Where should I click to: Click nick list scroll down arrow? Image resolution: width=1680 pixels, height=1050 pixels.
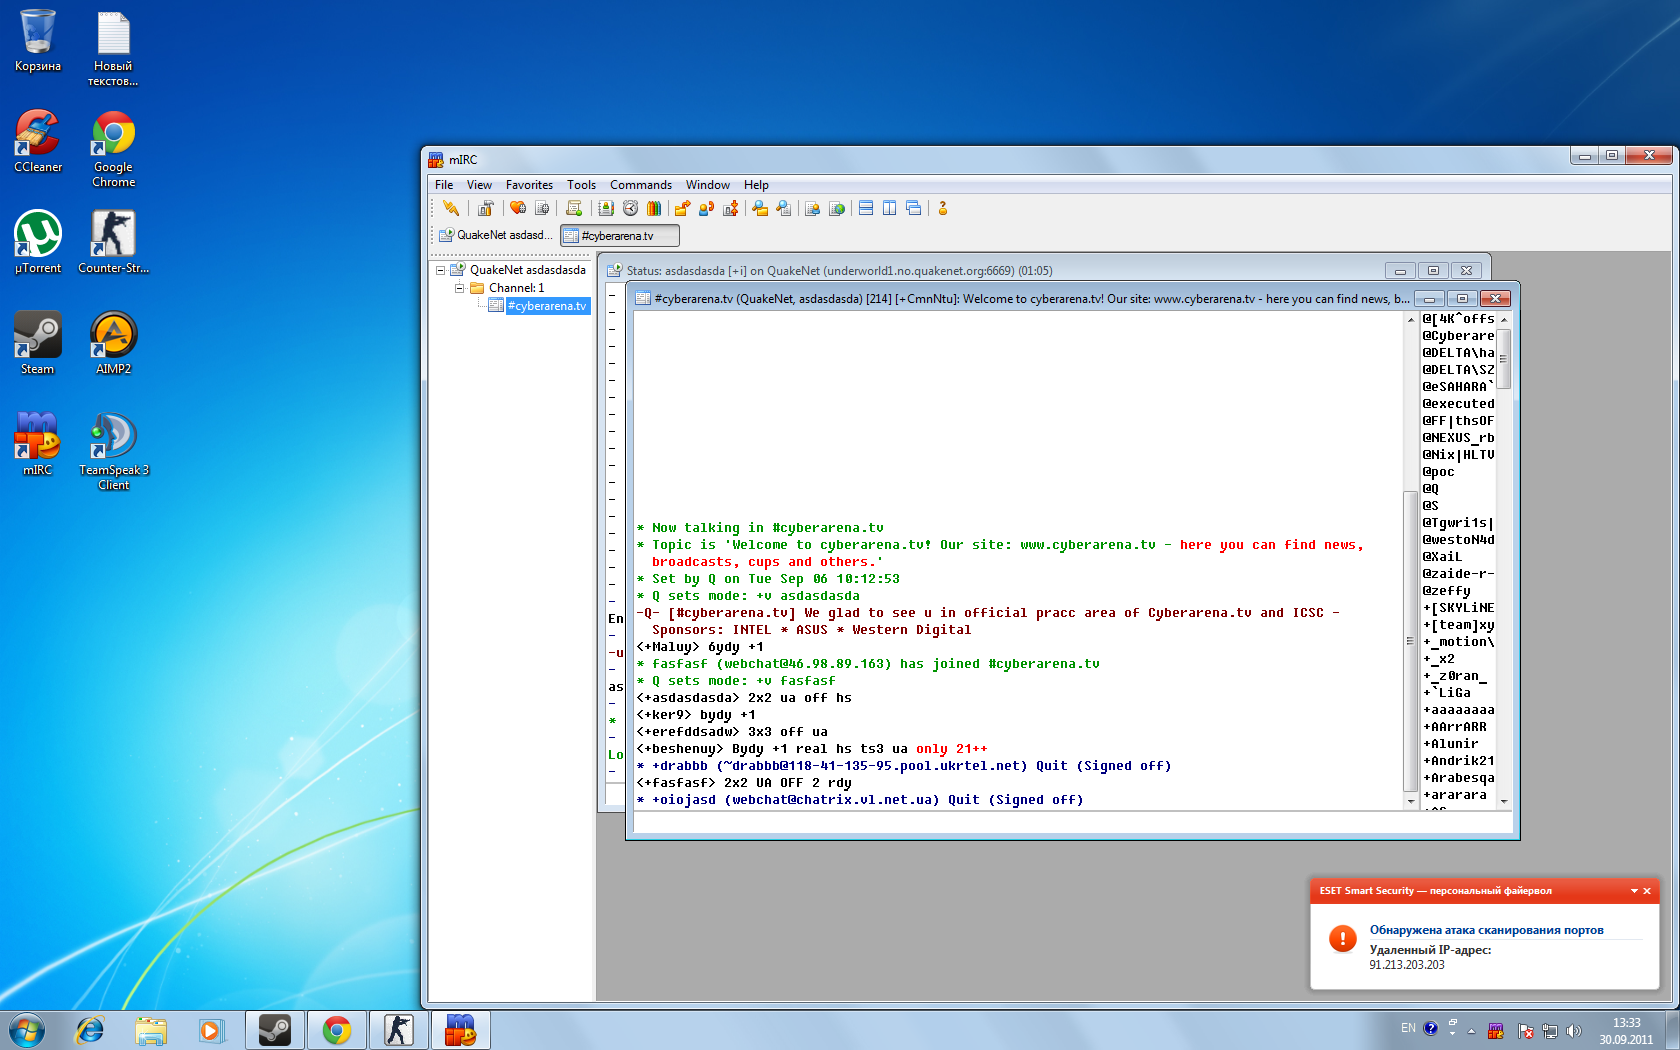coord(1503,801)
